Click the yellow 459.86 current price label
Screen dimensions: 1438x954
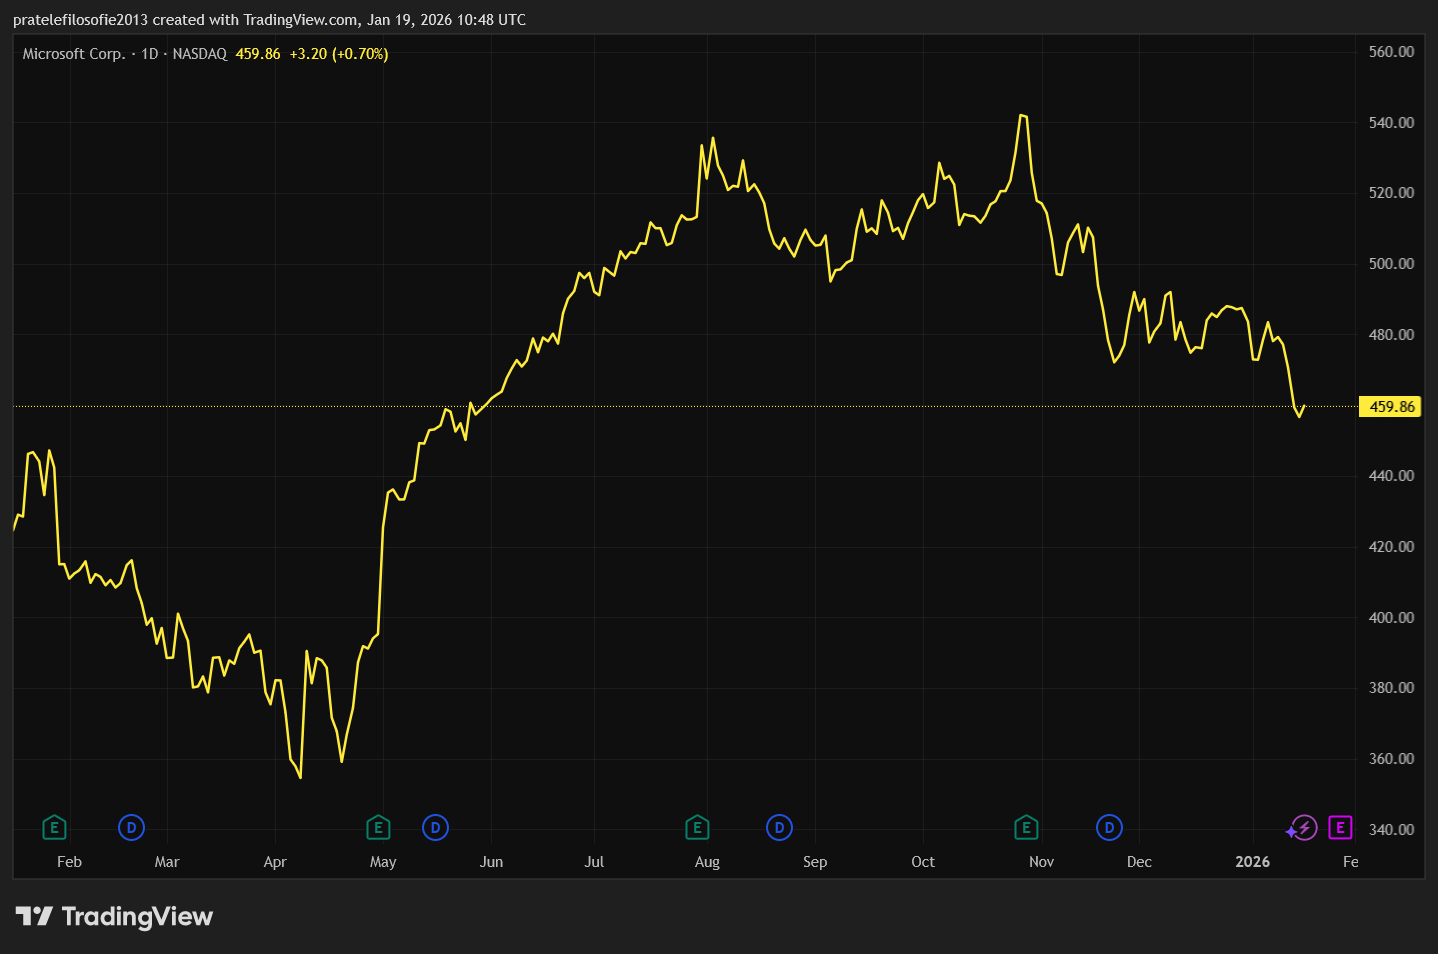click(1391, 407)
